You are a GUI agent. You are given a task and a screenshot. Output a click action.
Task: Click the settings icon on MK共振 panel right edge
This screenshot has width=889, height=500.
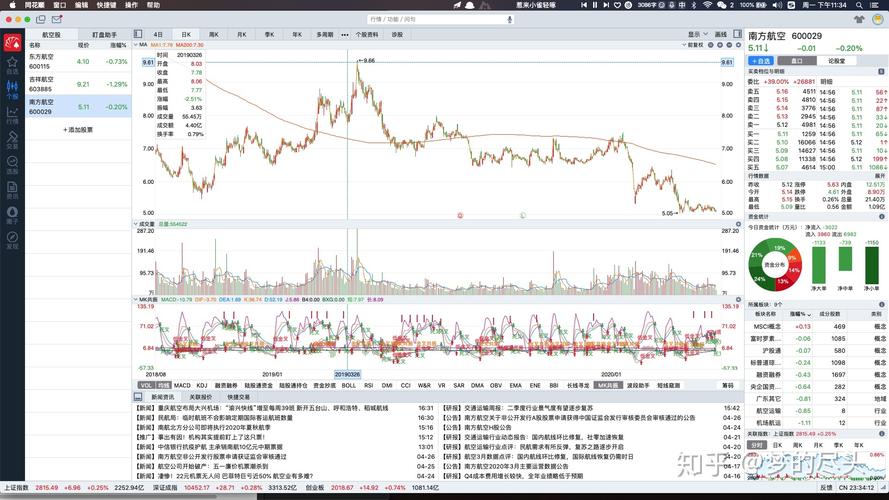point(738,299)
